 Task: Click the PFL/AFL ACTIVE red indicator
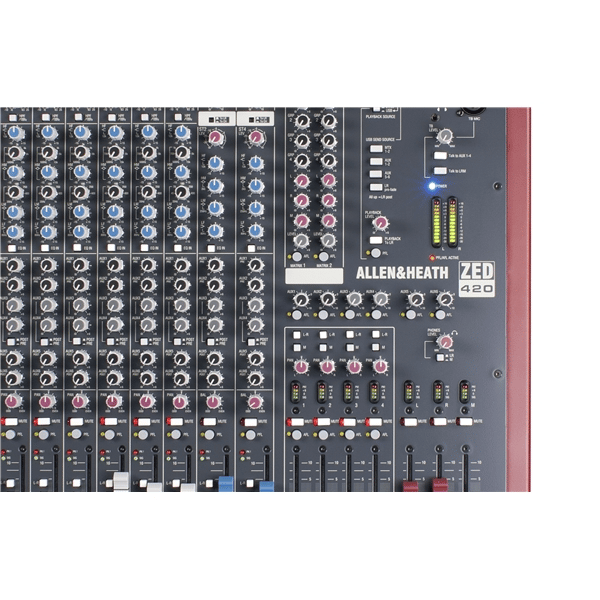coord(432,258)
